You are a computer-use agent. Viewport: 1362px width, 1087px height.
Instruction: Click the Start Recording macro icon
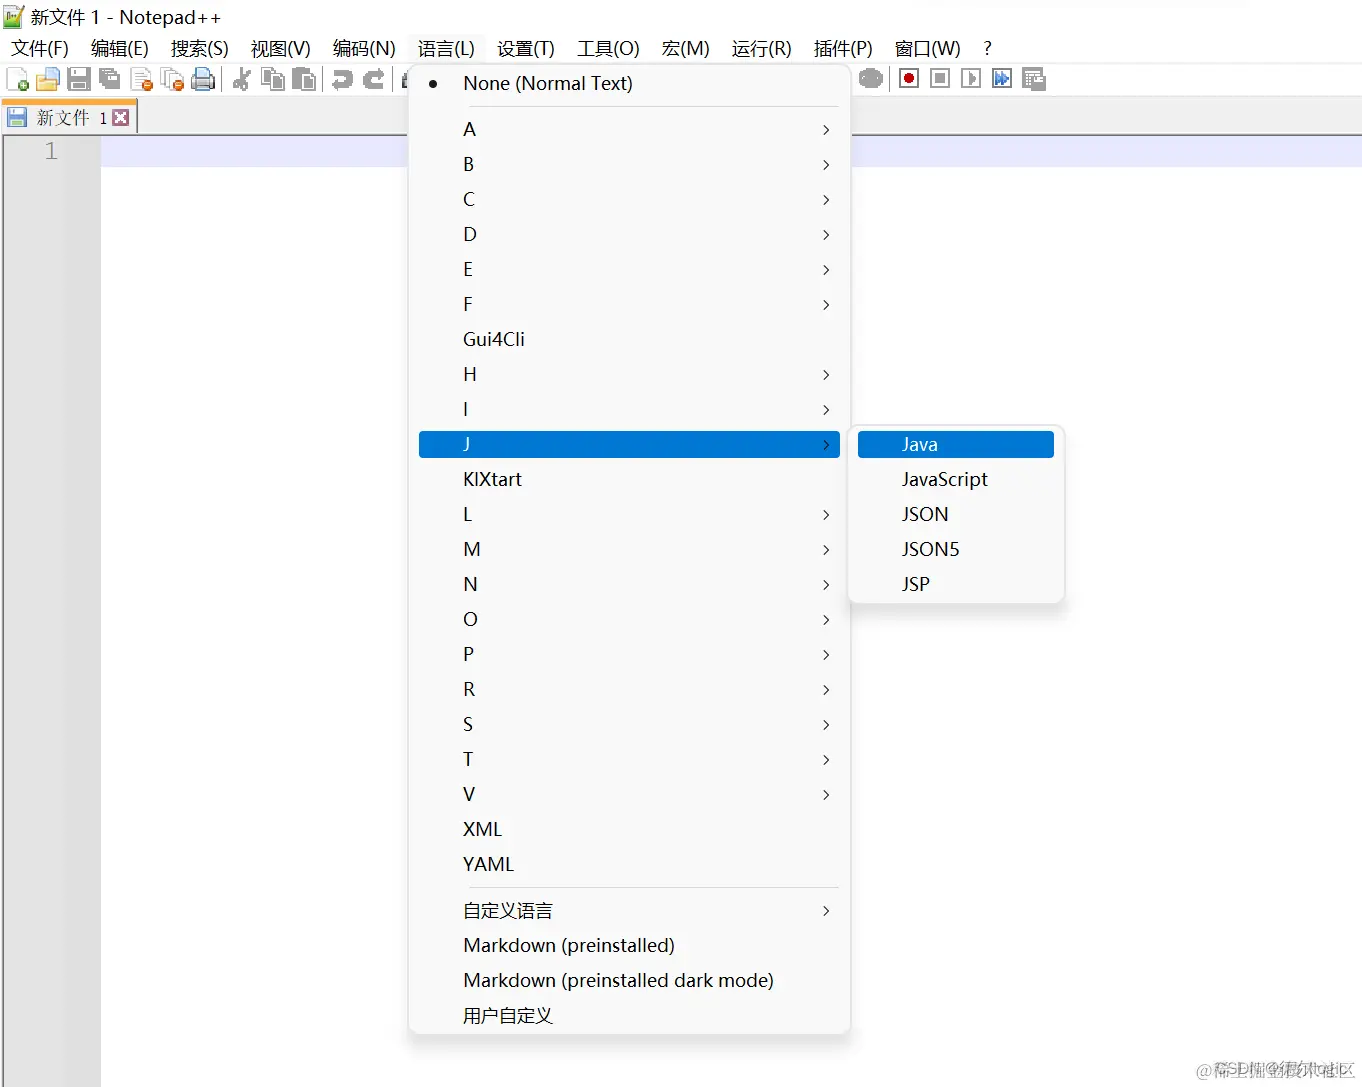[x=909, y=78]
